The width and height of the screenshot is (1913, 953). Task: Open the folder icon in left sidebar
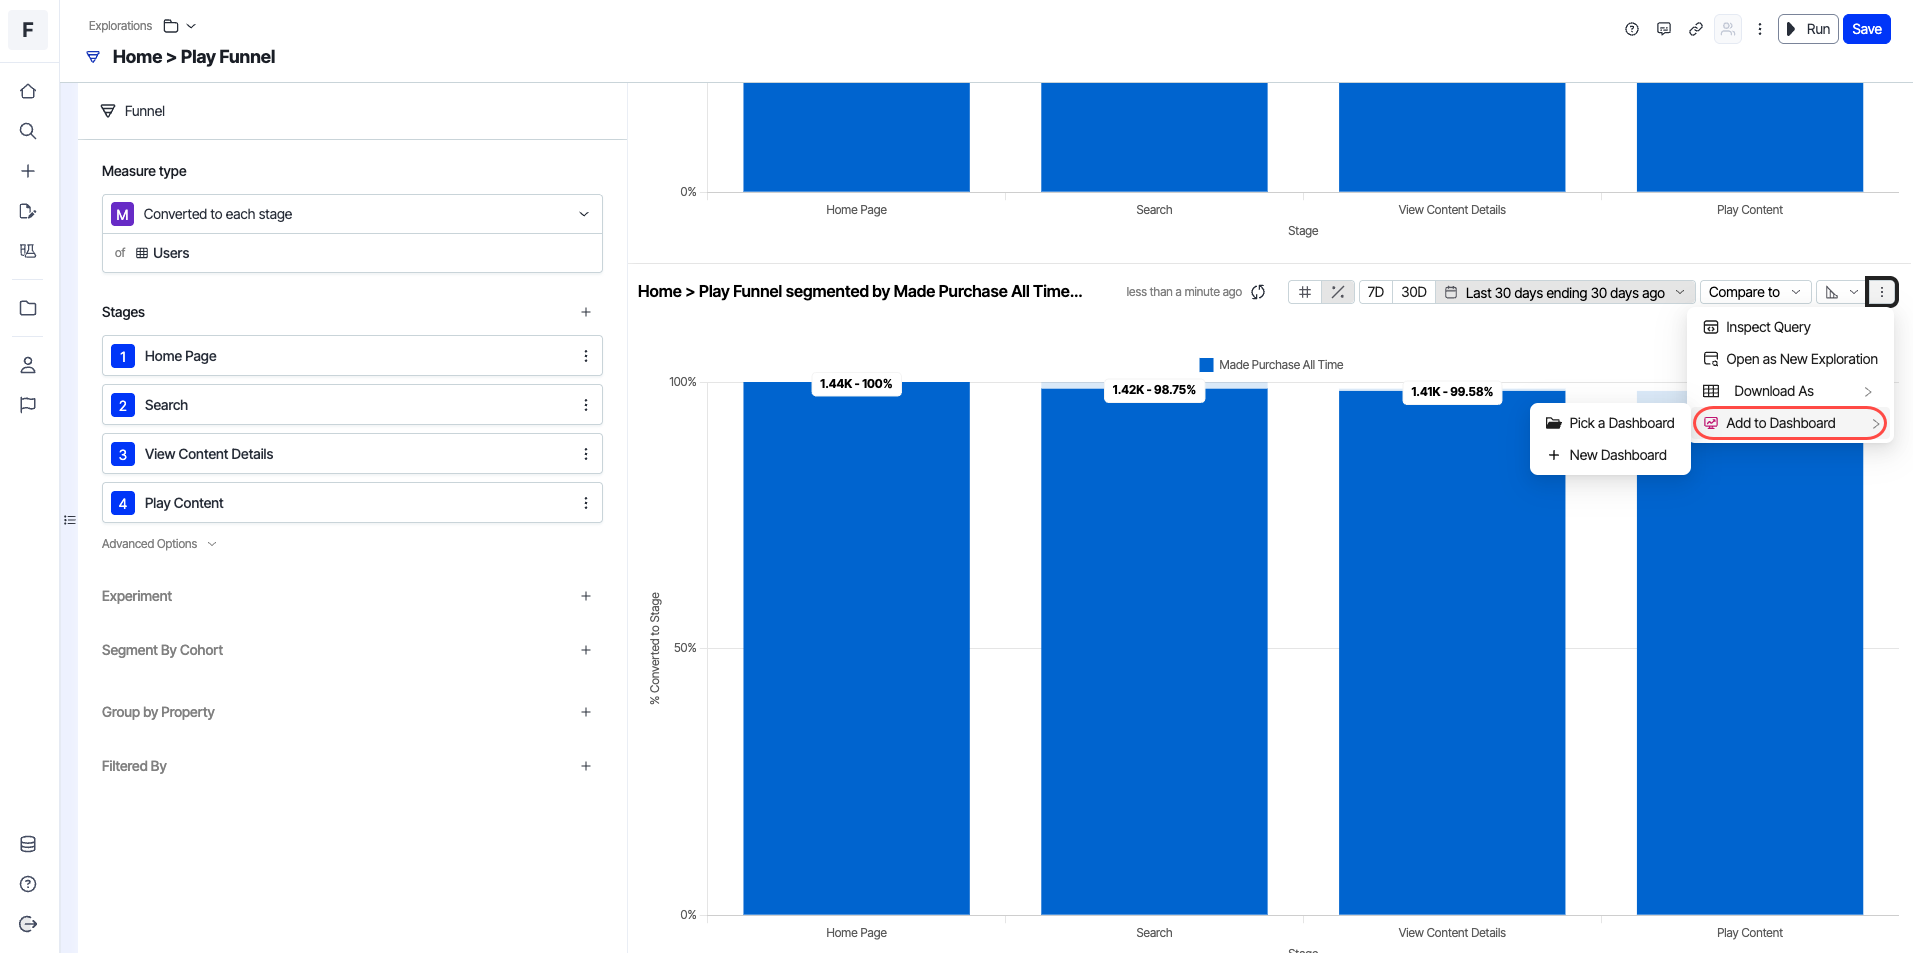coord(28,308)
